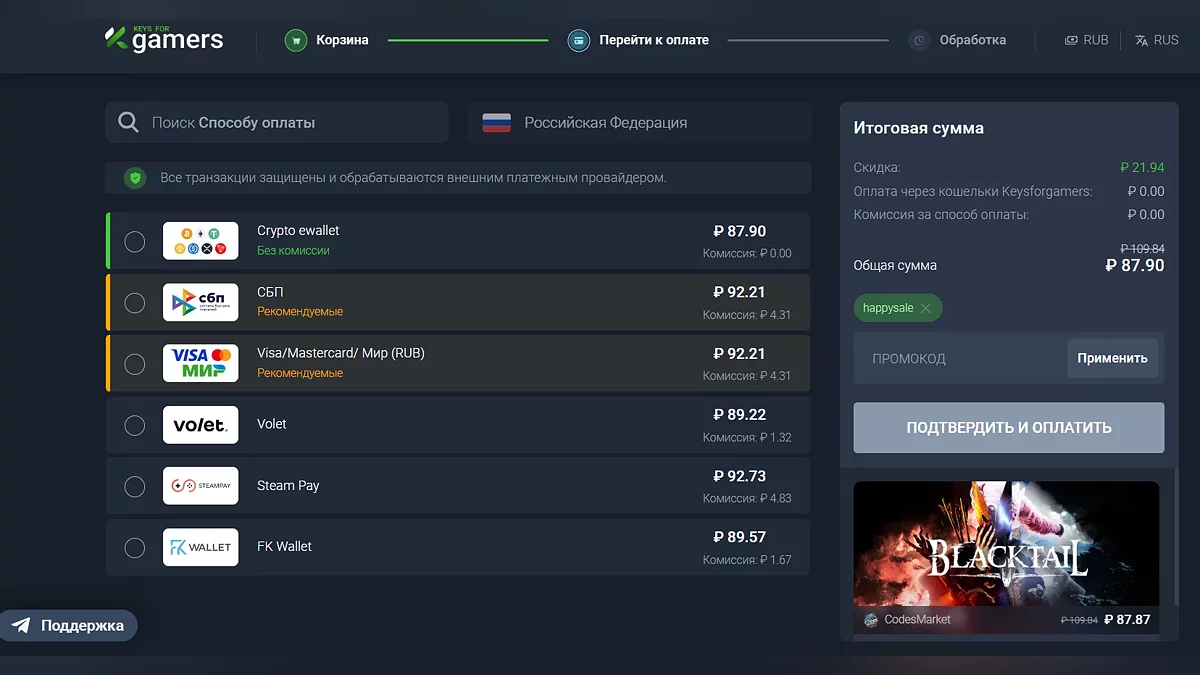This screenshot has width=1200, height=675.
Task: Open the RUB currency selector
Action: (1086, 41)
